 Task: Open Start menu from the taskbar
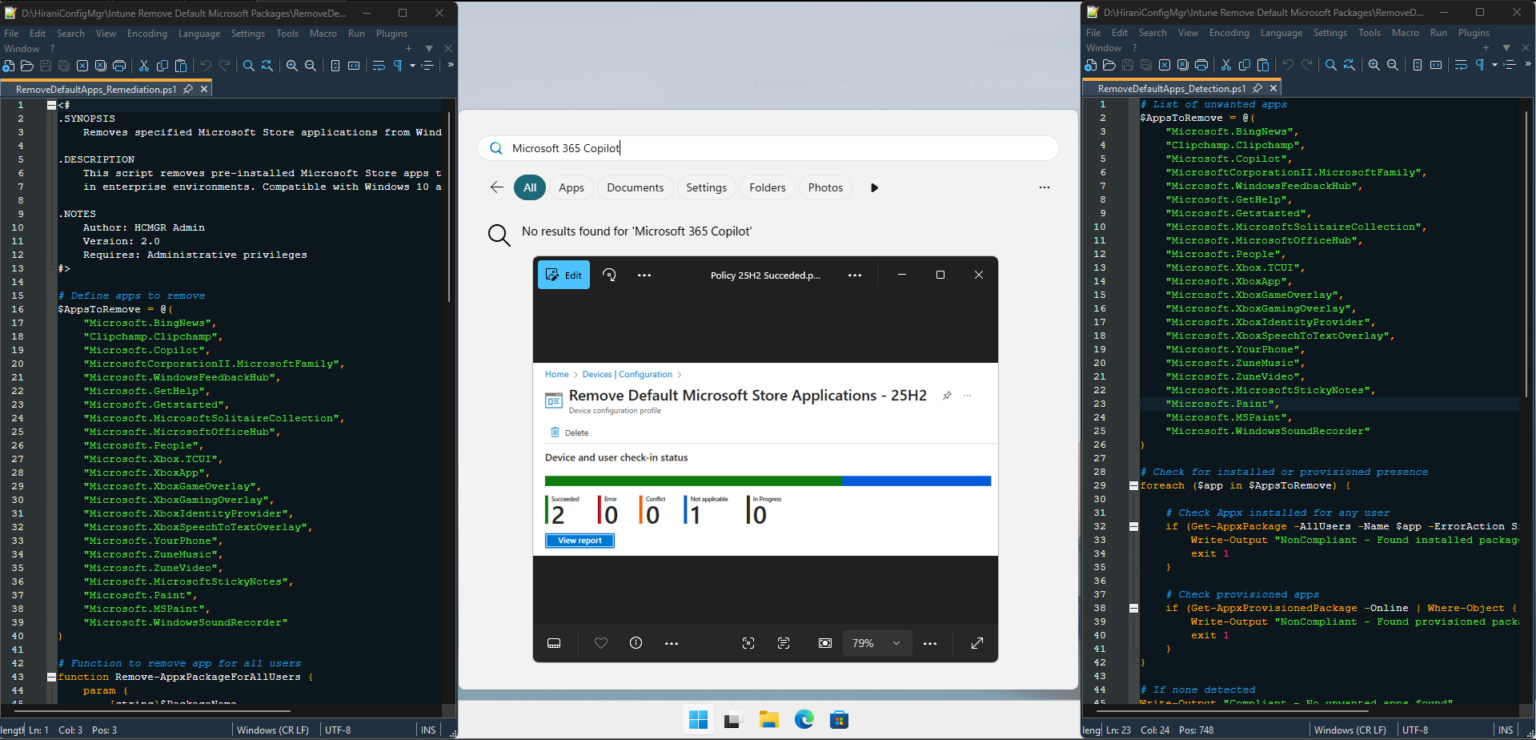[698, 719]
